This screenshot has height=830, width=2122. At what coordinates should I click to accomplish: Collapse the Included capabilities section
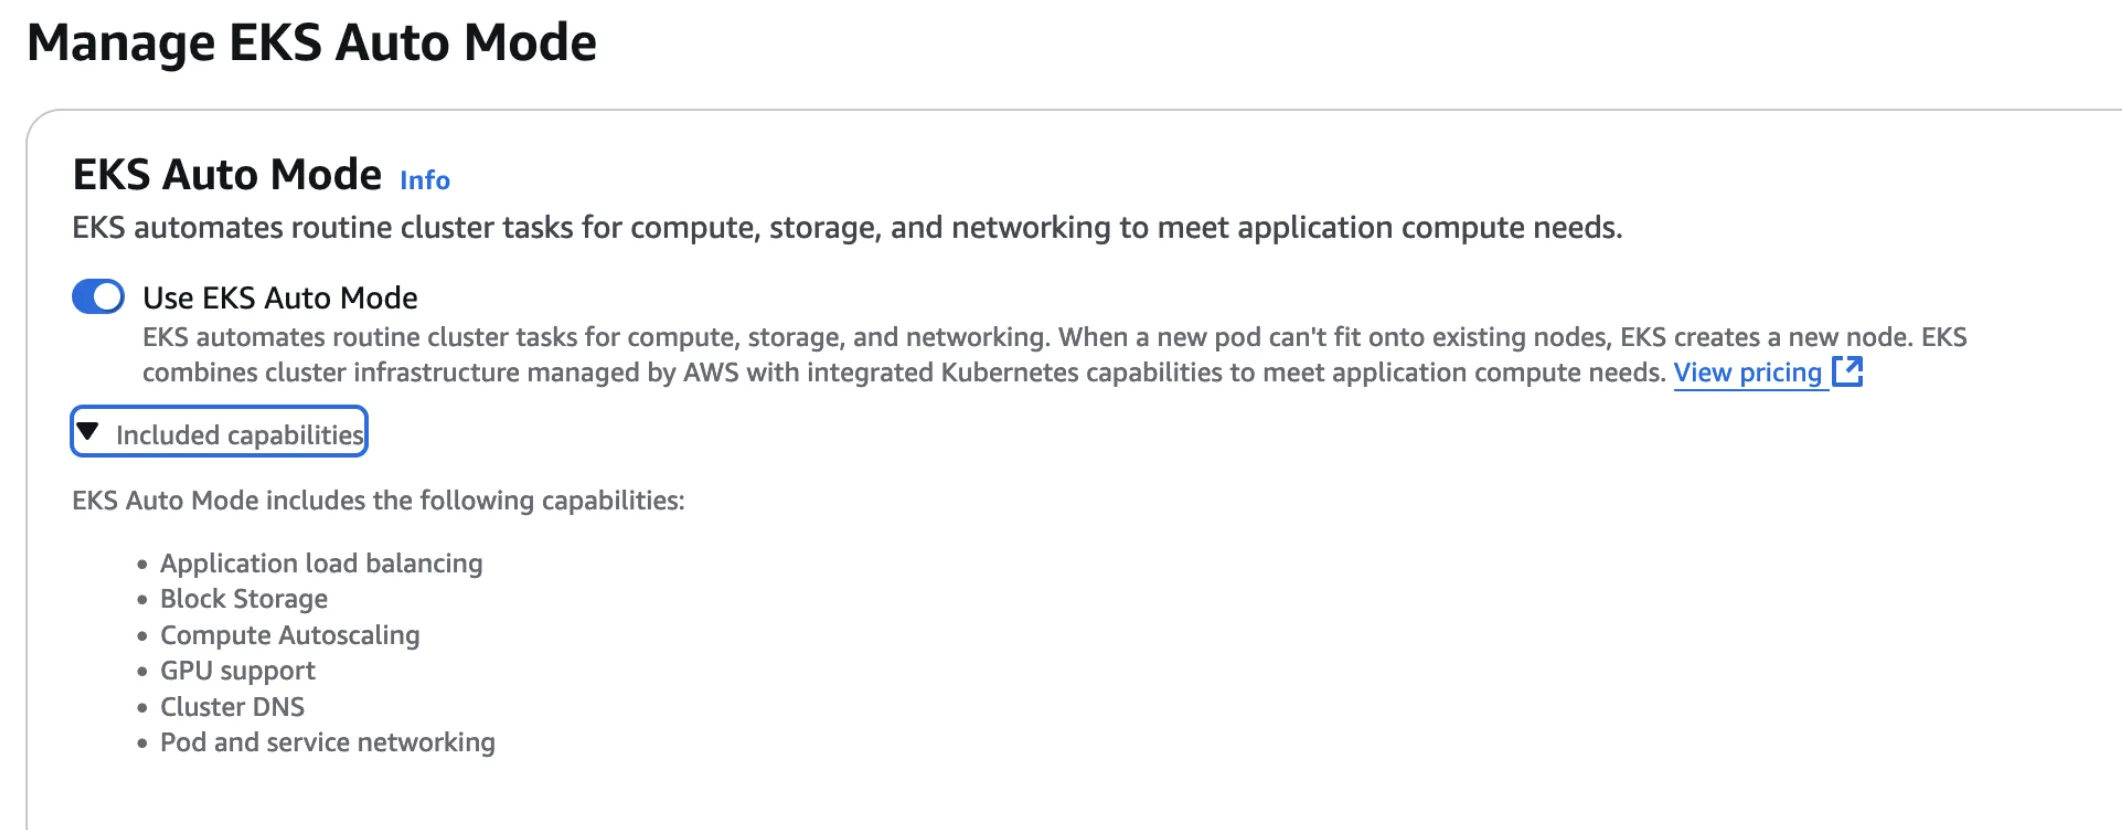click(219, 432)
